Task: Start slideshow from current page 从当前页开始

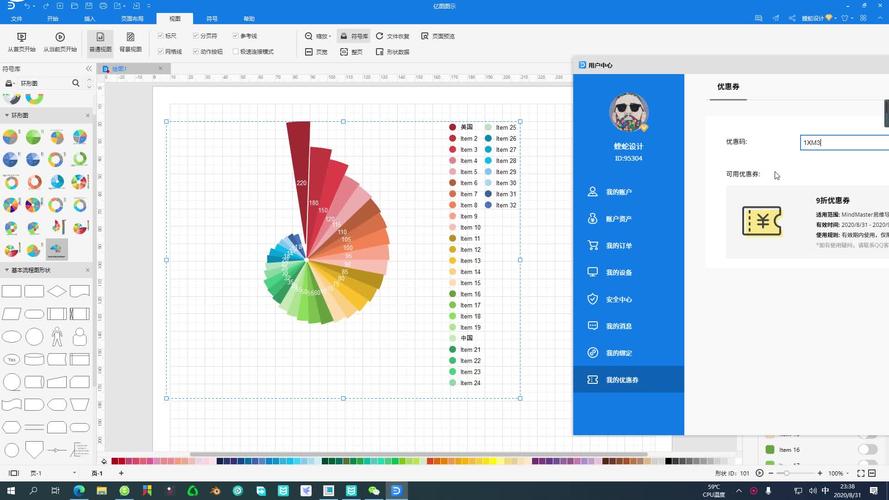Action: [60, 42]
